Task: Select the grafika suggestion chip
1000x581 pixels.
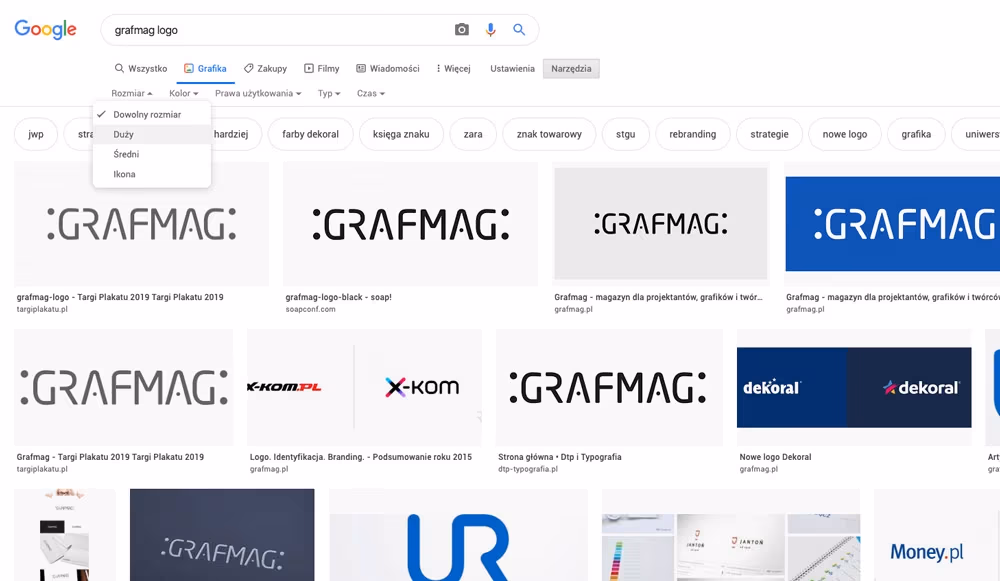Action: pos(916,134)
